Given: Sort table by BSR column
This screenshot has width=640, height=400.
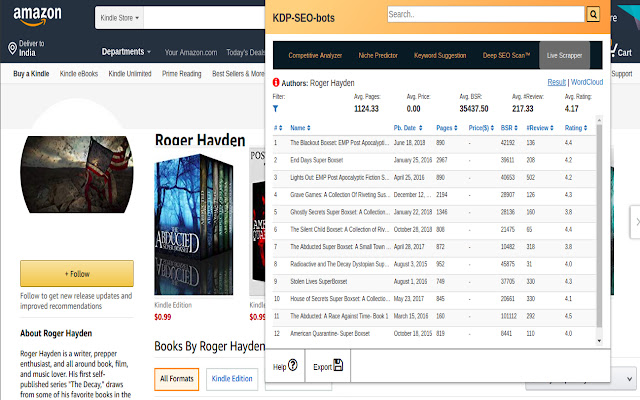Looking at the screenshot, I should point(509,128).
